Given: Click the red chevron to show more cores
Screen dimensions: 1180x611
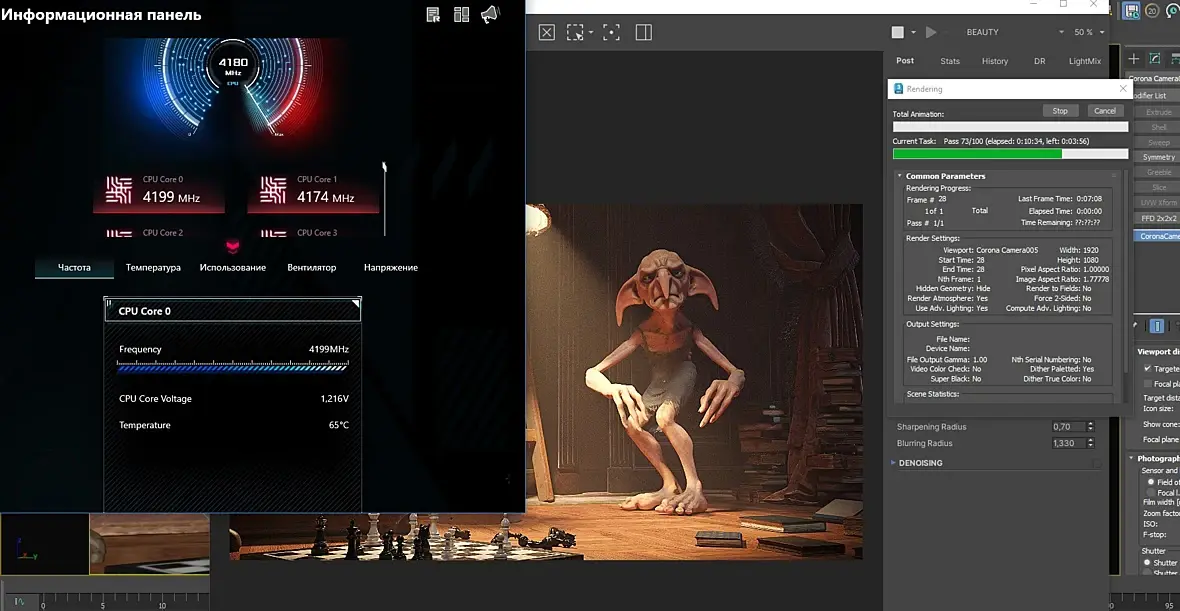Looking at the screenshot, I should coord(232,247).
